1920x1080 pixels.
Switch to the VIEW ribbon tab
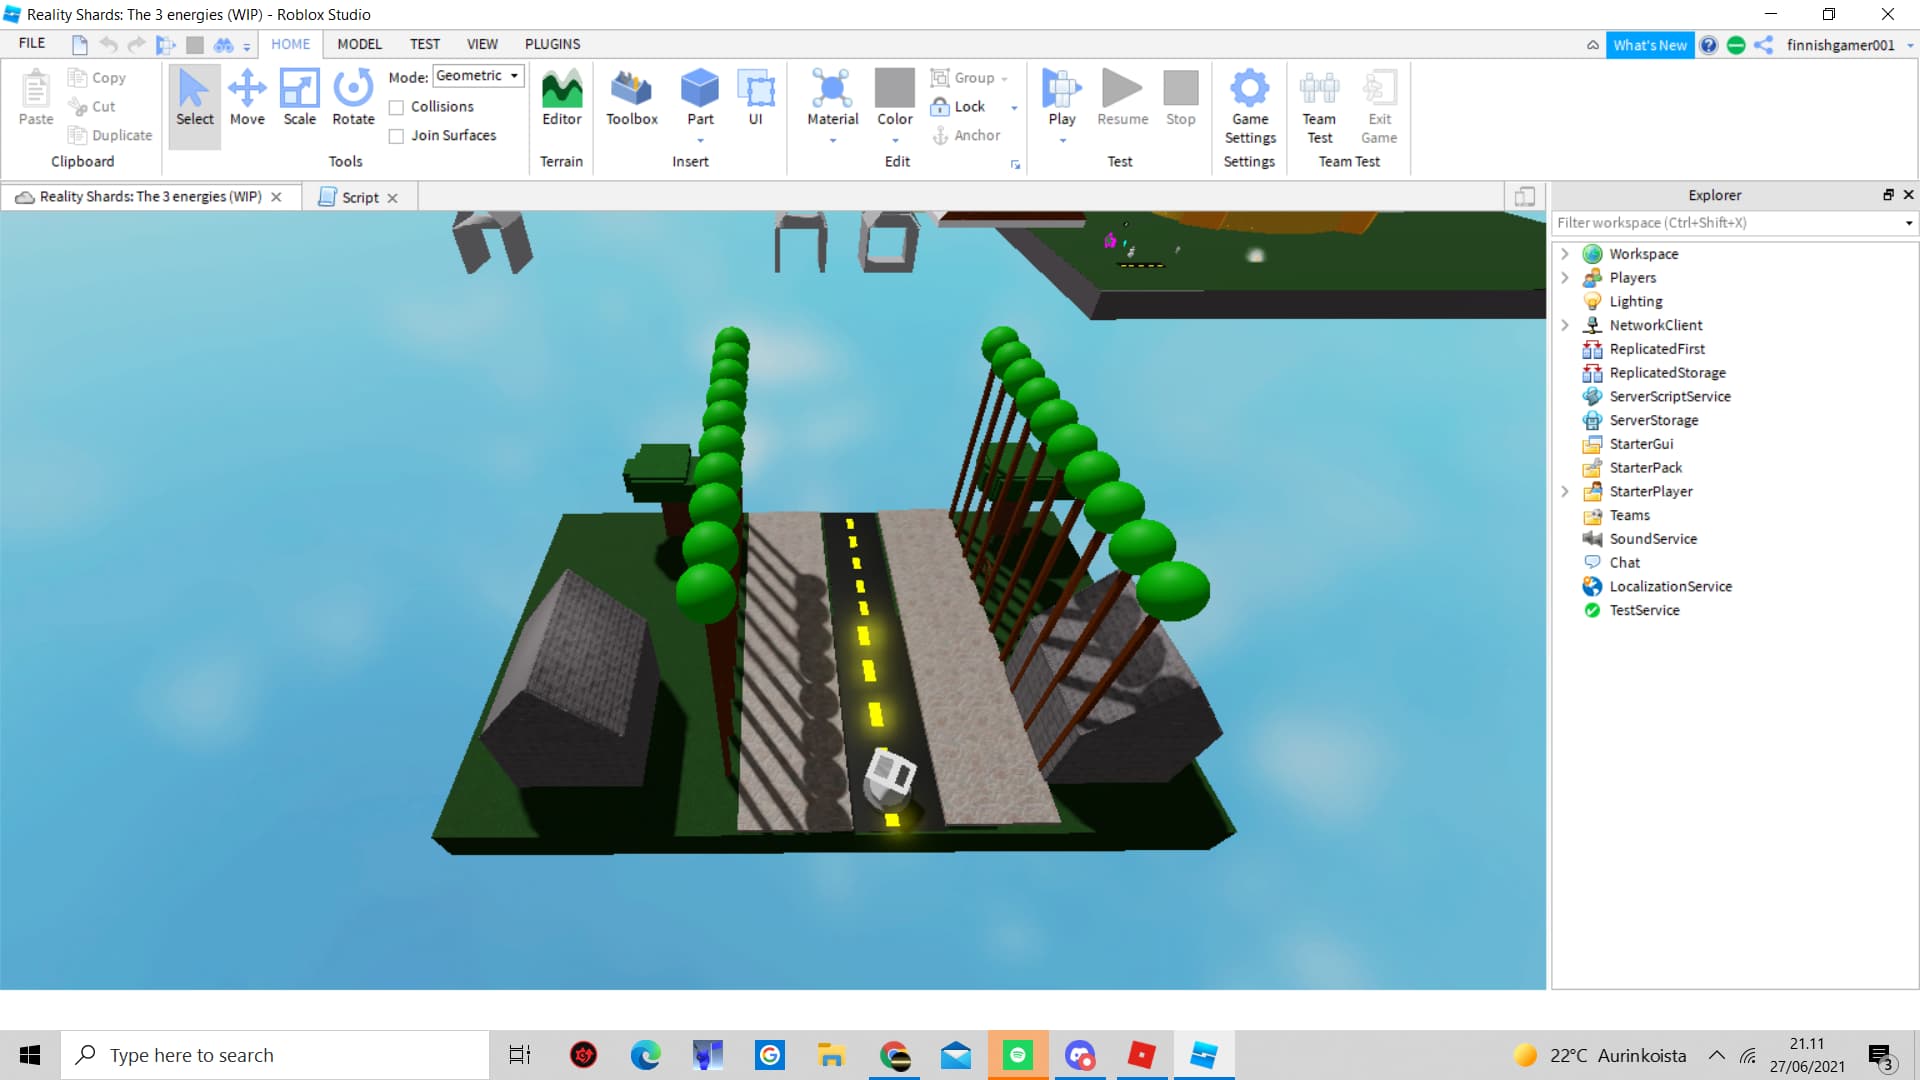pos(482,44)
